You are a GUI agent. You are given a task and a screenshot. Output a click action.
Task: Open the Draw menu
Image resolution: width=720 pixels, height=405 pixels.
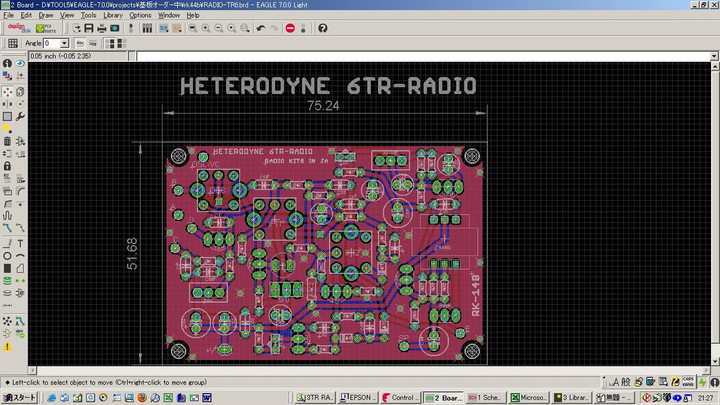[45, 16]
